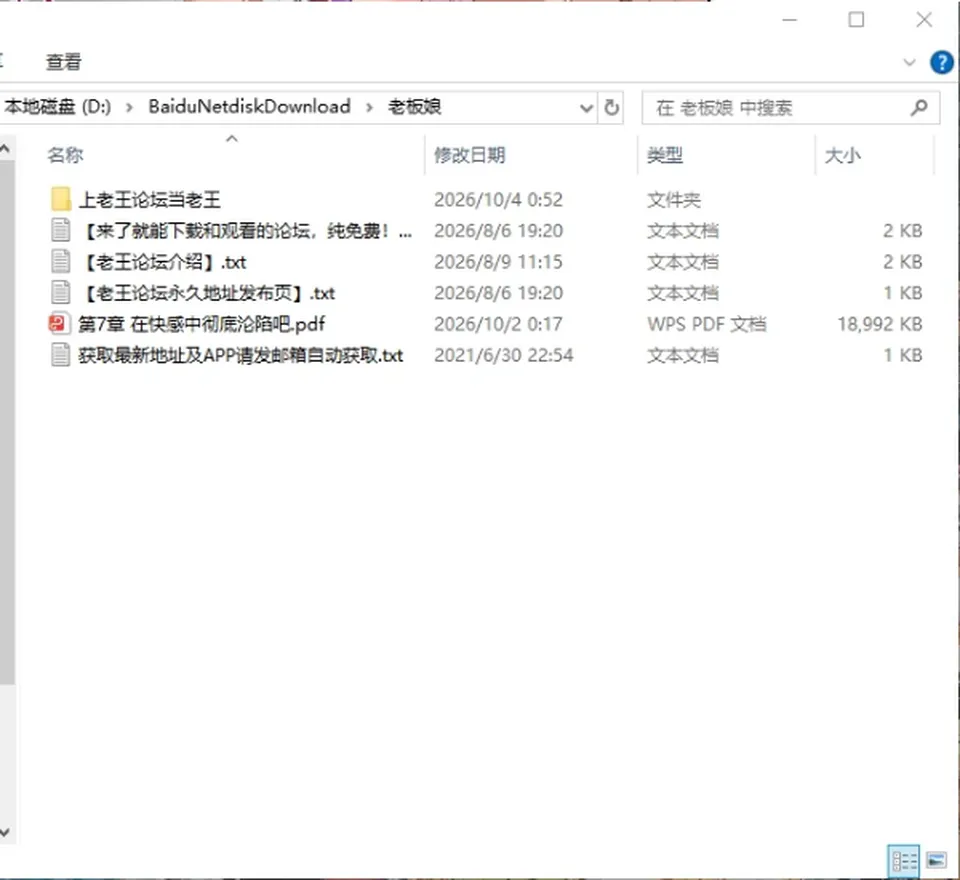Select file name 获取最新地址及APP请发邮箱自动获取.txt
Viewport: 960px width, 880px height.
click(241, 355)
